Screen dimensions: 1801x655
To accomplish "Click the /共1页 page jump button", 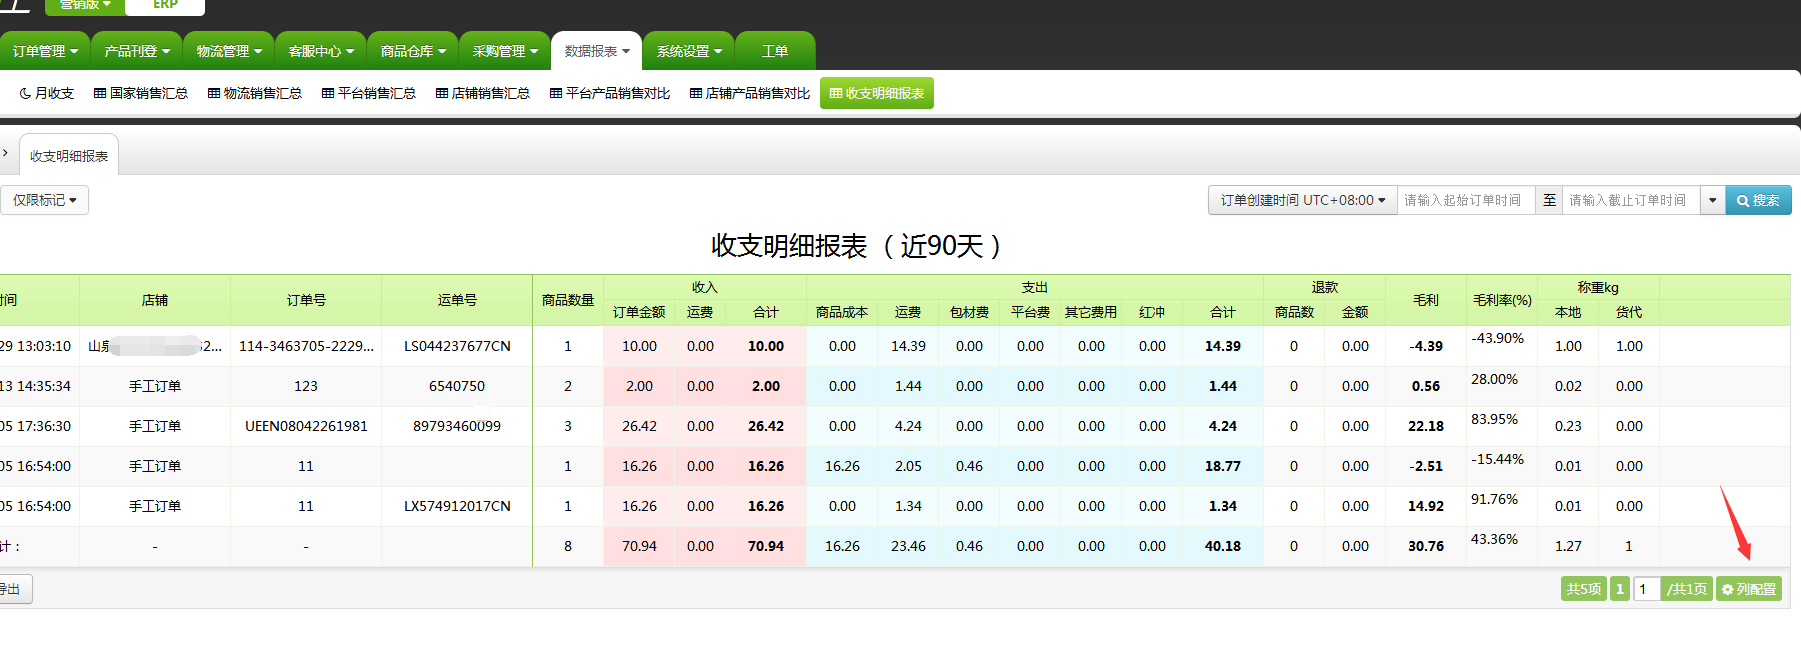I will [1687, 589].
